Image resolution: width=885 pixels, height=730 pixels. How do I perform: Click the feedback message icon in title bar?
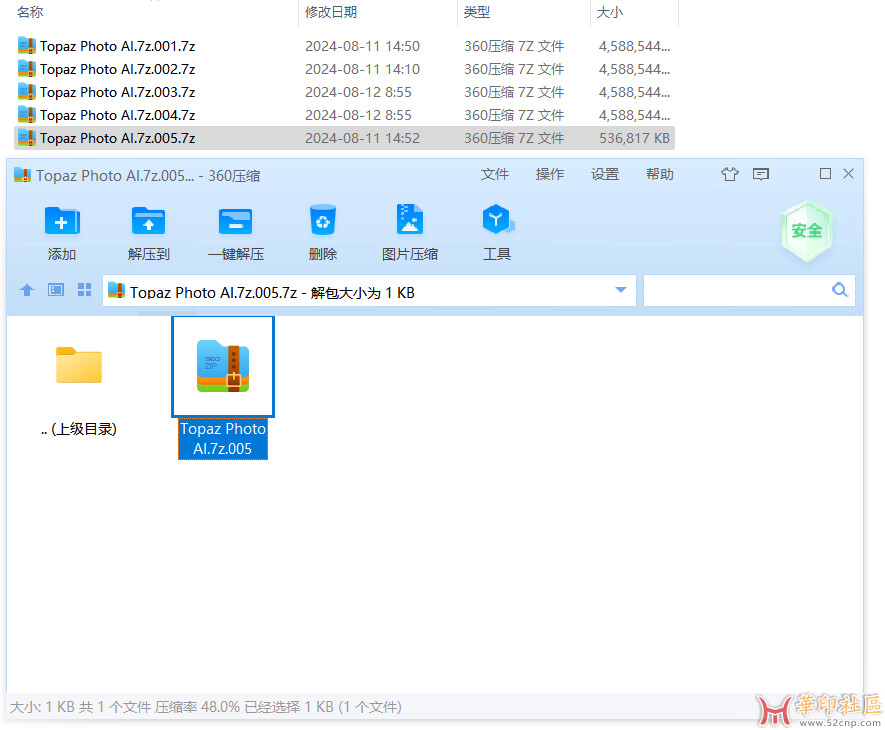[x=761, y=175]
